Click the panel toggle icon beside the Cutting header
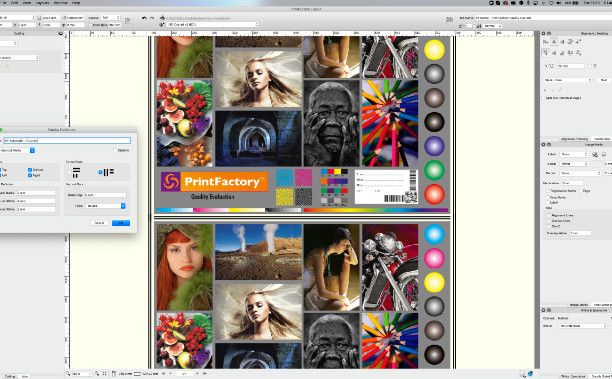 point(60,34)
